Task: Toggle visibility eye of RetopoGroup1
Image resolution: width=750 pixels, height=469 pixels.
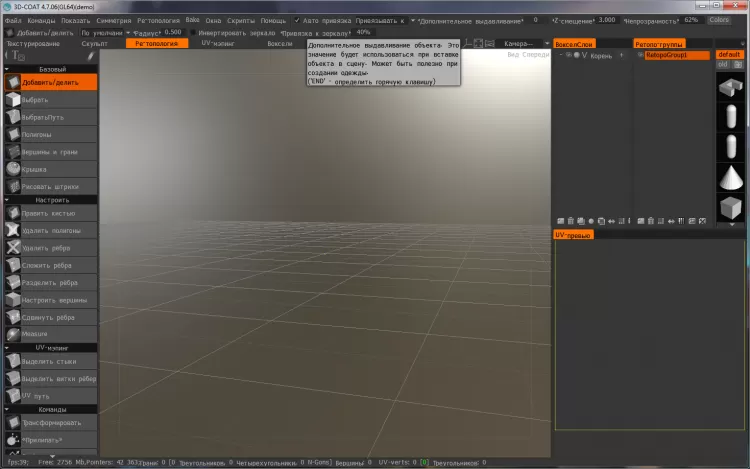Action: (x=640, y=55)
